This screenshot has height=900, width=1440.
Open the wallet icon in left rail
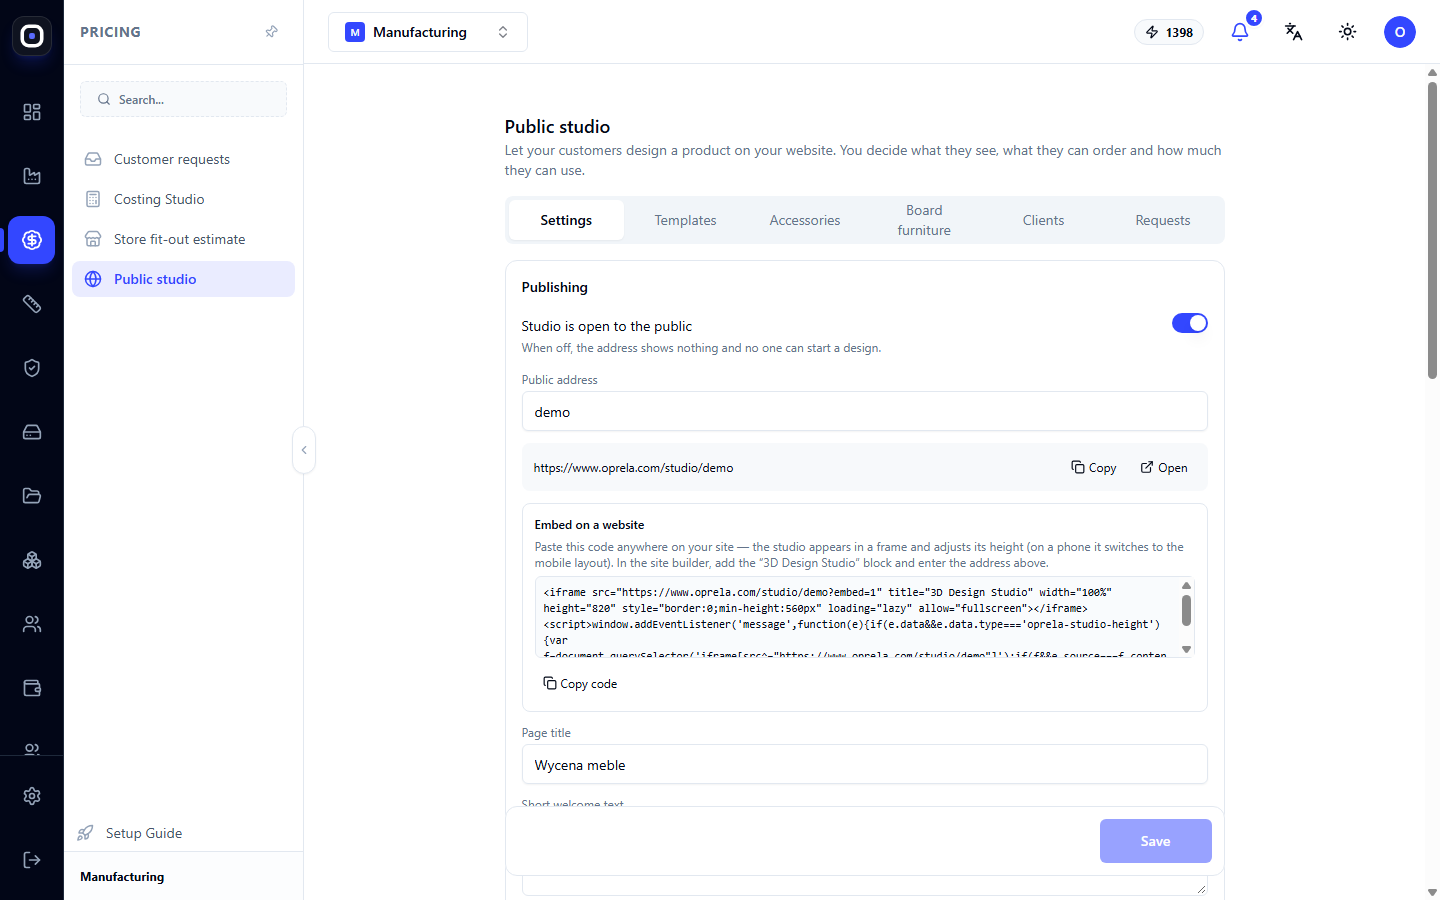point(32,688)
